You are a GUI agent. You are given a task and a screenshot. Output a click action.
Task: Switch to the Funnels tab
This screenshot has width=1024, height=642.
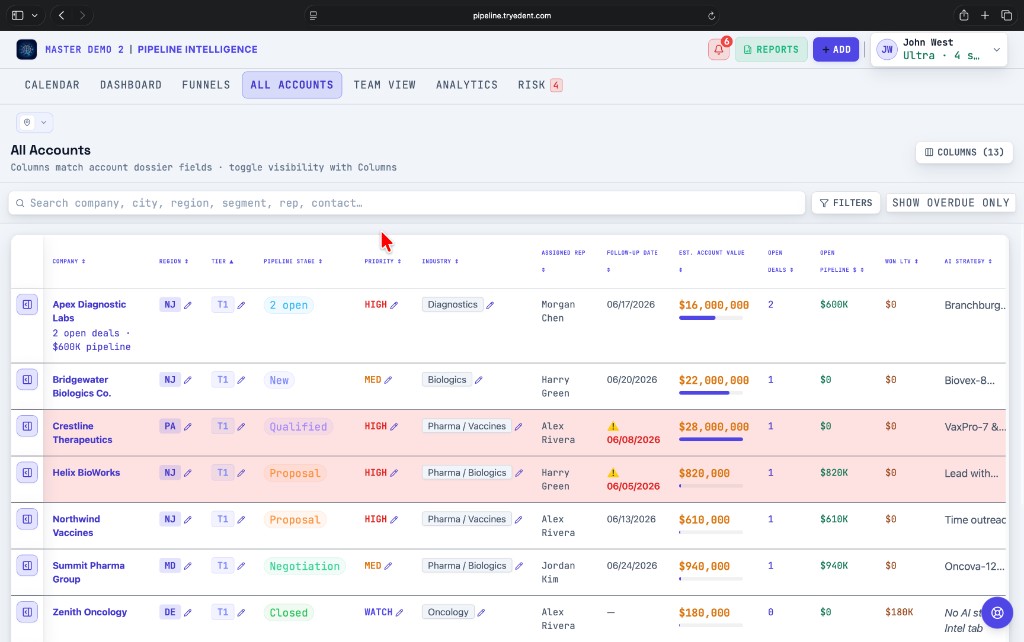[206, 85]
